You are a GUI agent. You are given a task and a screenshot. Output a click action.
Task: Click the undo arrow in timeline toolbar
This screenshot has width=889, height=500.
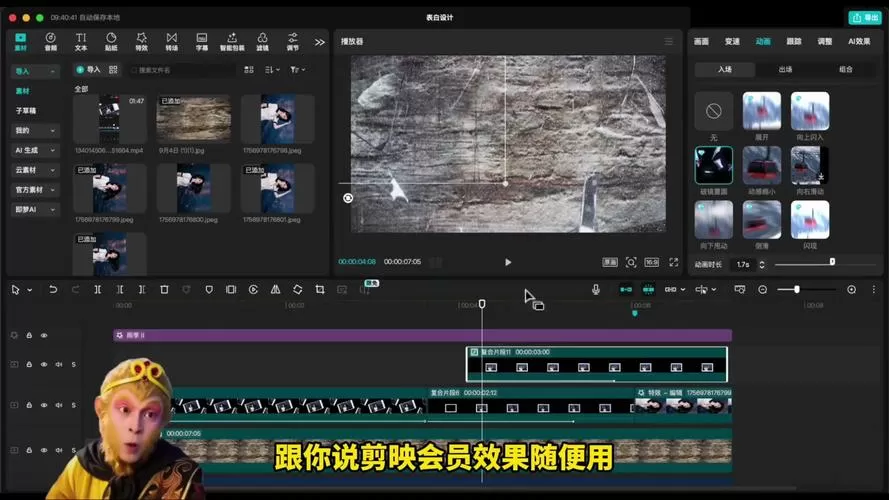(x=53, y=290)
